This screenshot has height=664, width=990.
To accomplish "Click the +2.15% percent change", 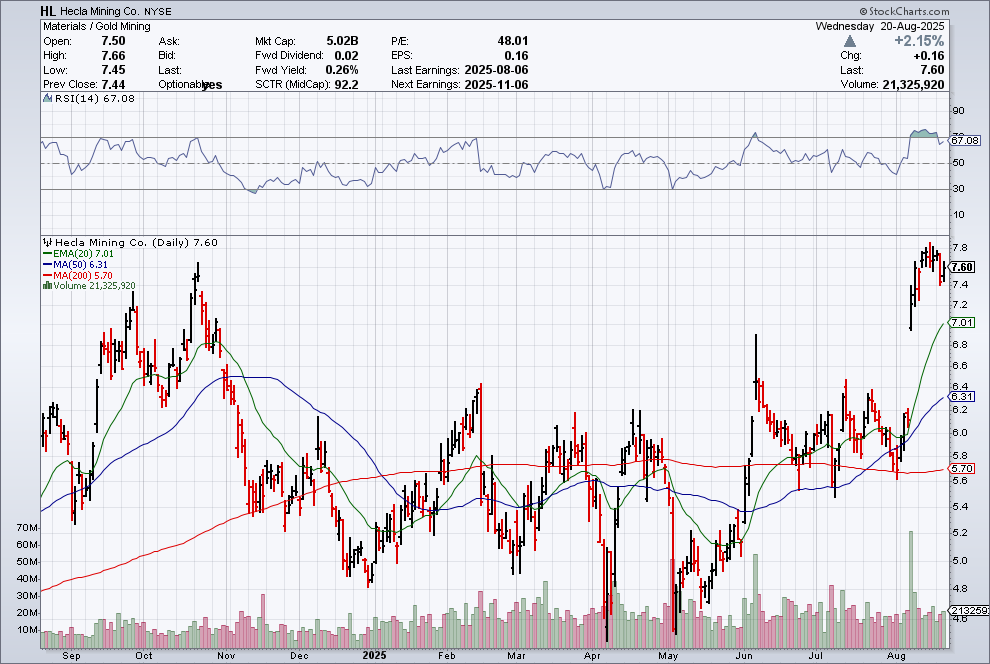I will coord(919,41).
